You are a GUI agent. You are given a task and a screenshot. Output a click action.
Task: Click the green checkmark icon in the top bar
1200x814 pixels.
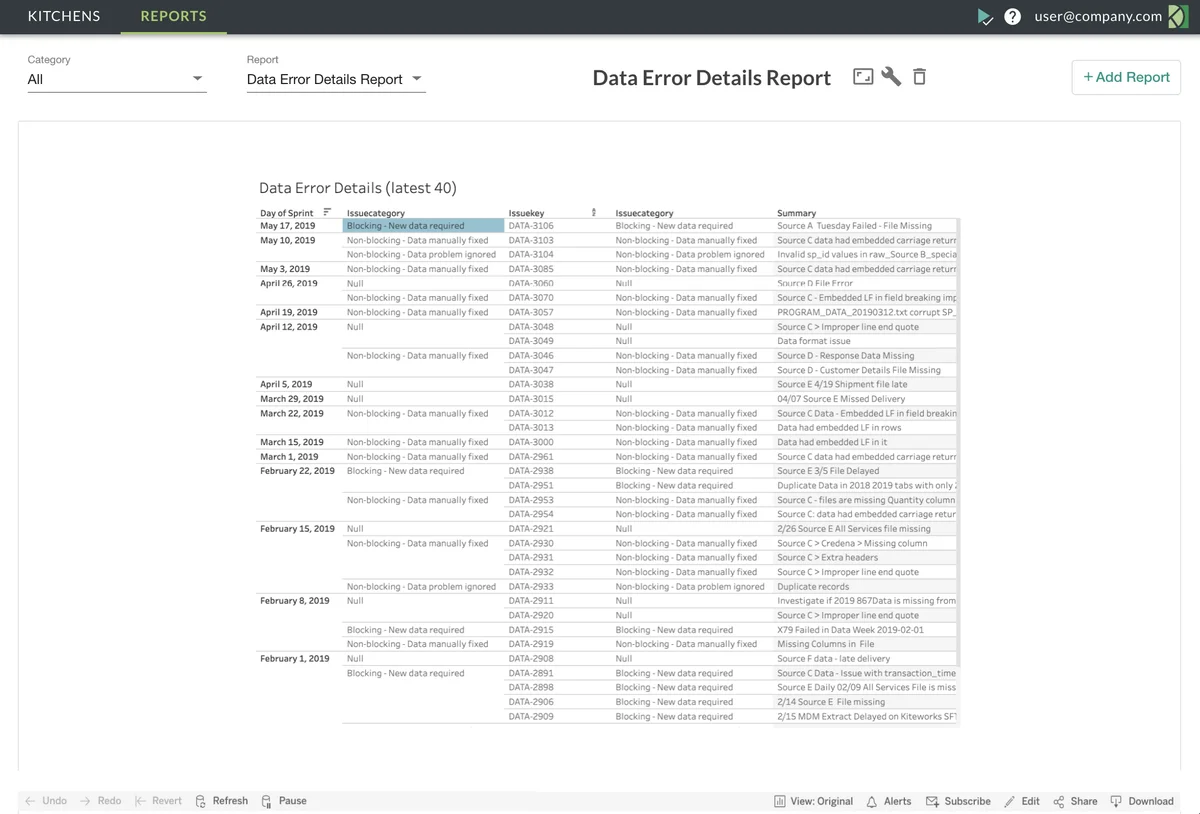[x=985, y=16]
